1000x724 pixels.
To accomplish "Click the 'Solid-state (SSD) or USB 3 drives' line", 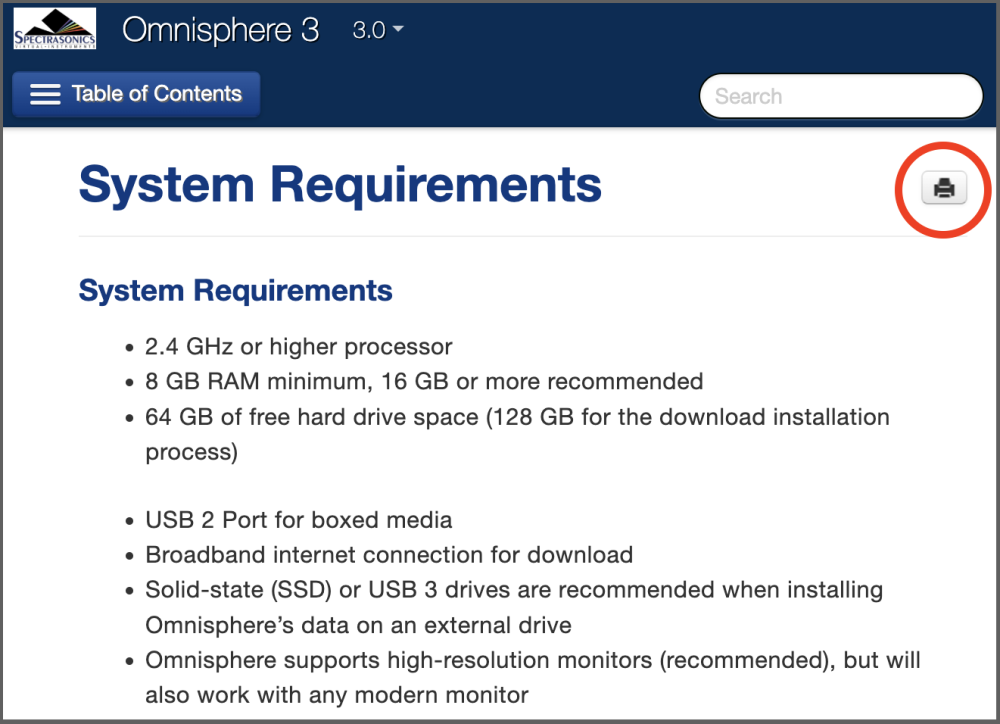I will (514, 607).
